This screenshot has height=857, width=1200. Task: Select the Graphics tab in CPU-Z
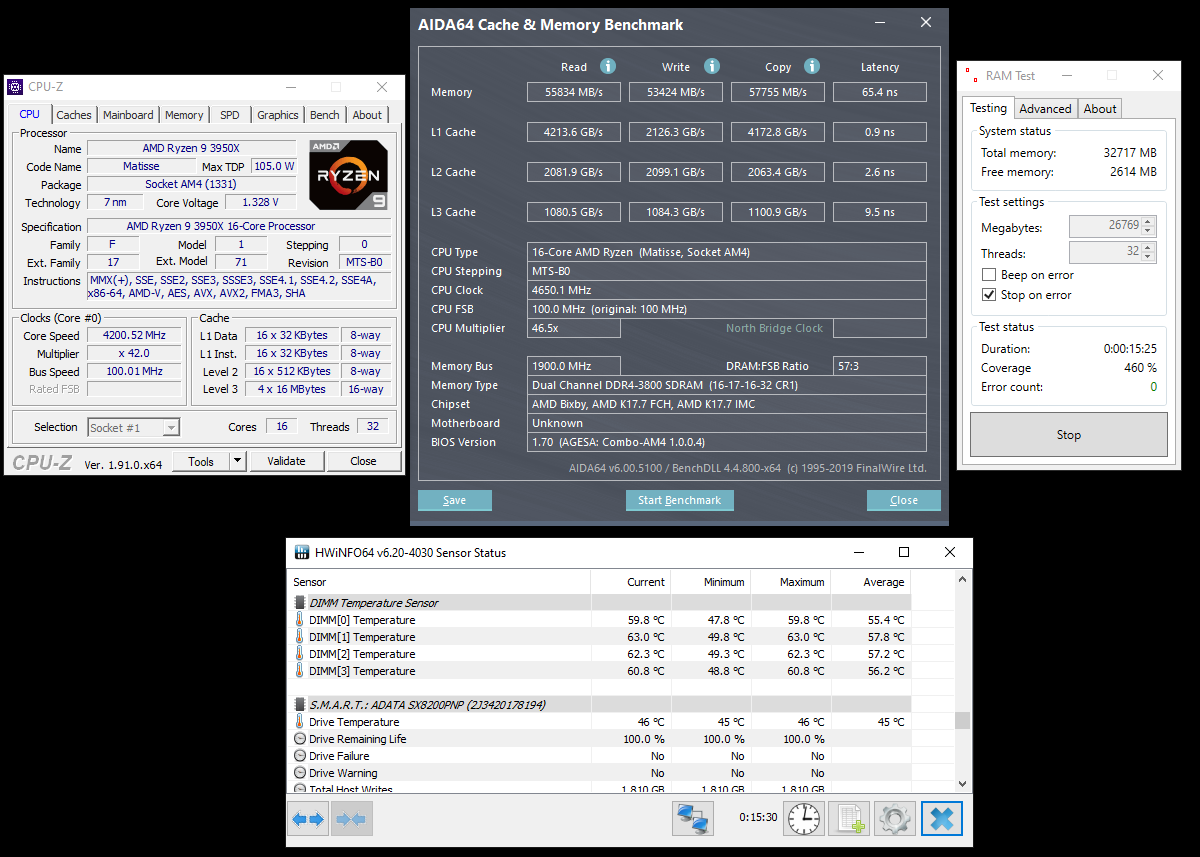(278, 115)
